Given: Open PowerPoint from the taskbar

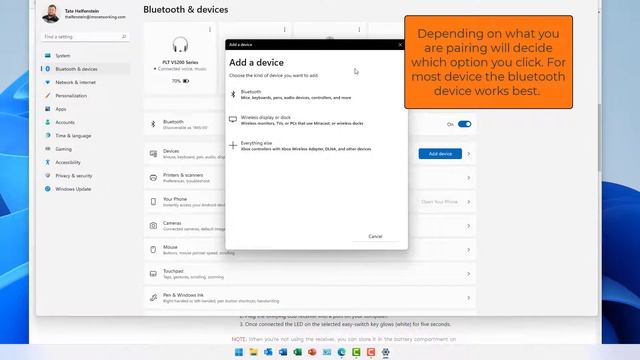Looking at the screenshot, I should tap(312, 352).
